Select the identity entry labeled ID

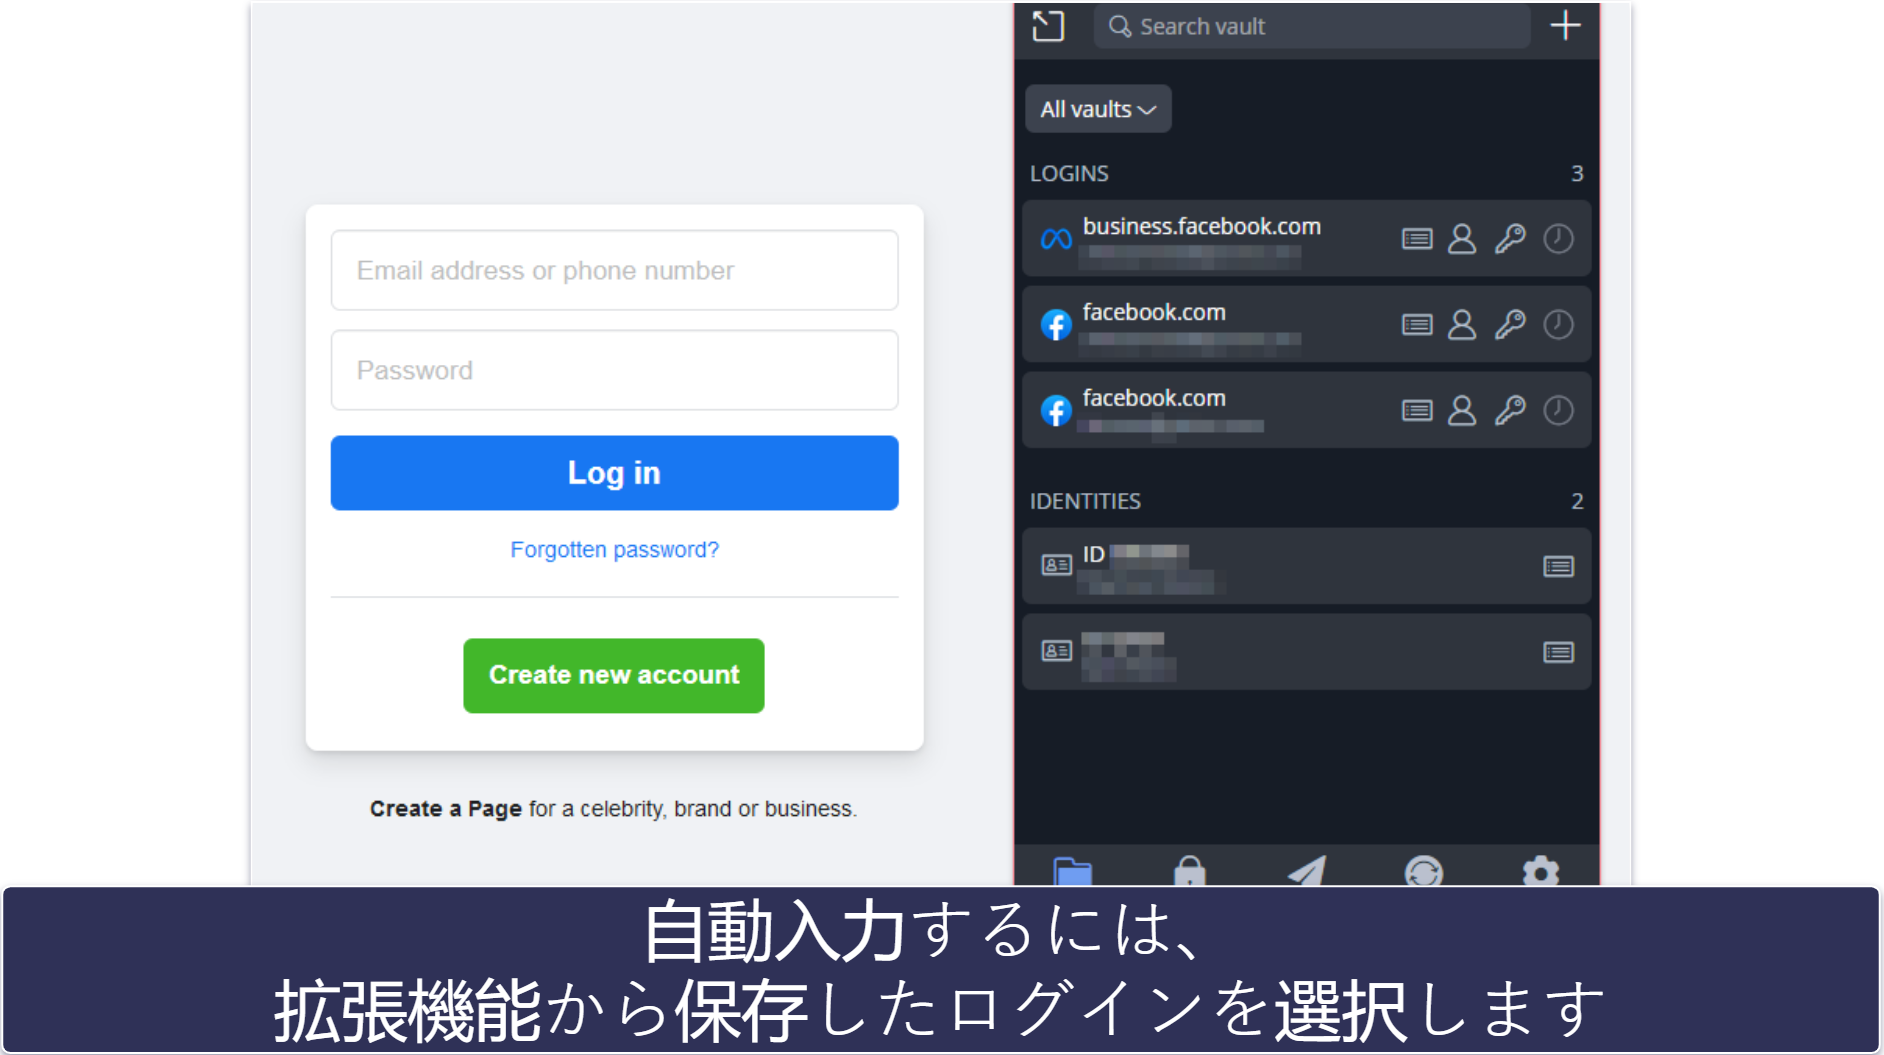[1306, 566]
